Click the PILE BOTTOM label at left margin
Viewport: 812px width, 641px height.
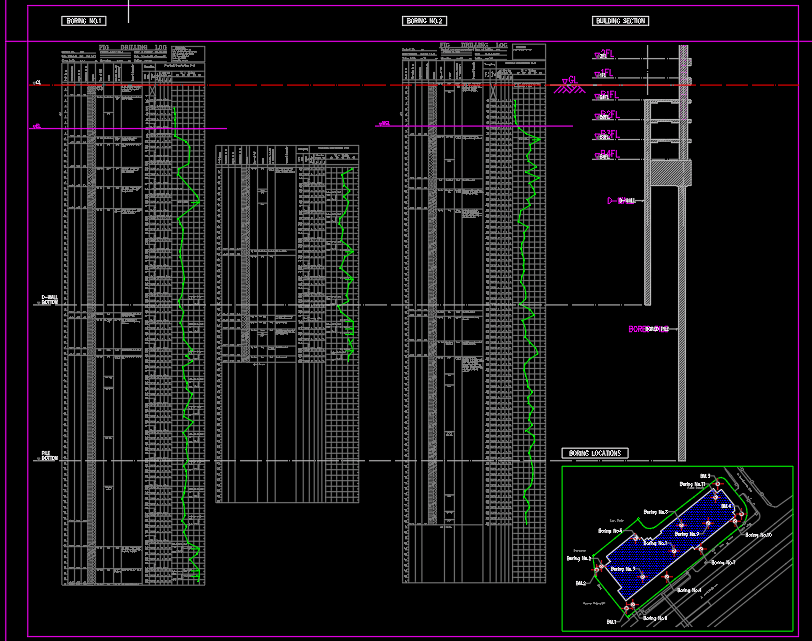50,456
